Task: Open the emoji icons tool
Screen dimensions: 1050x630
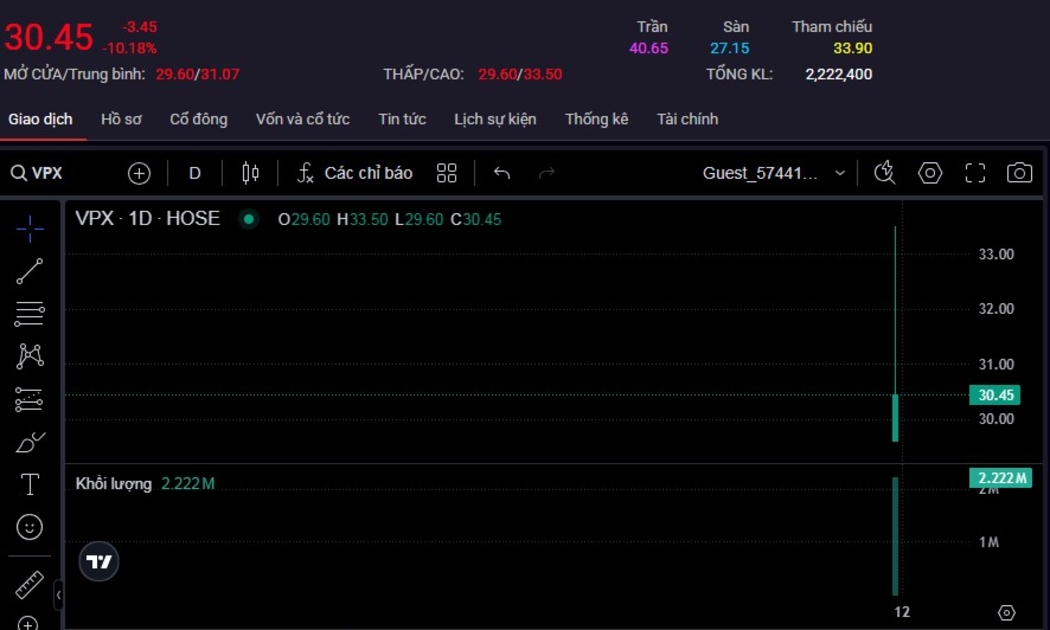Action: 30,527
